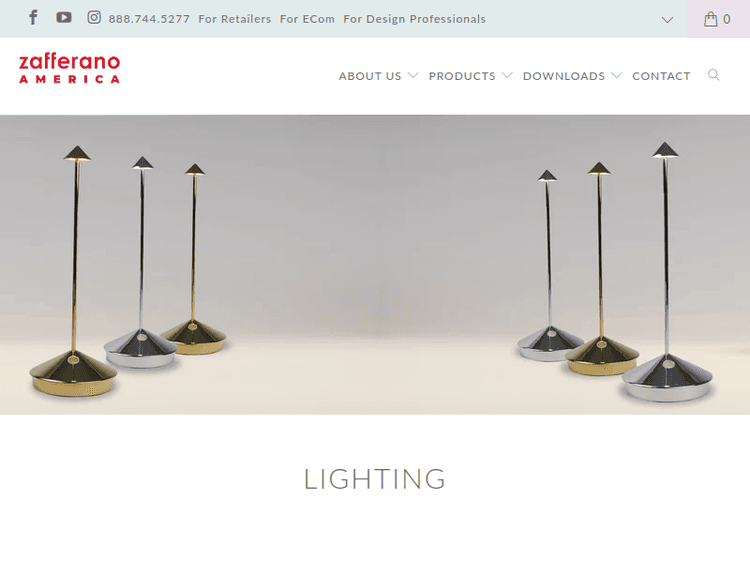Expand the About Us chevron
This screenshot has width=750, height=563.
pyautogui.click(x=413, y=76)
